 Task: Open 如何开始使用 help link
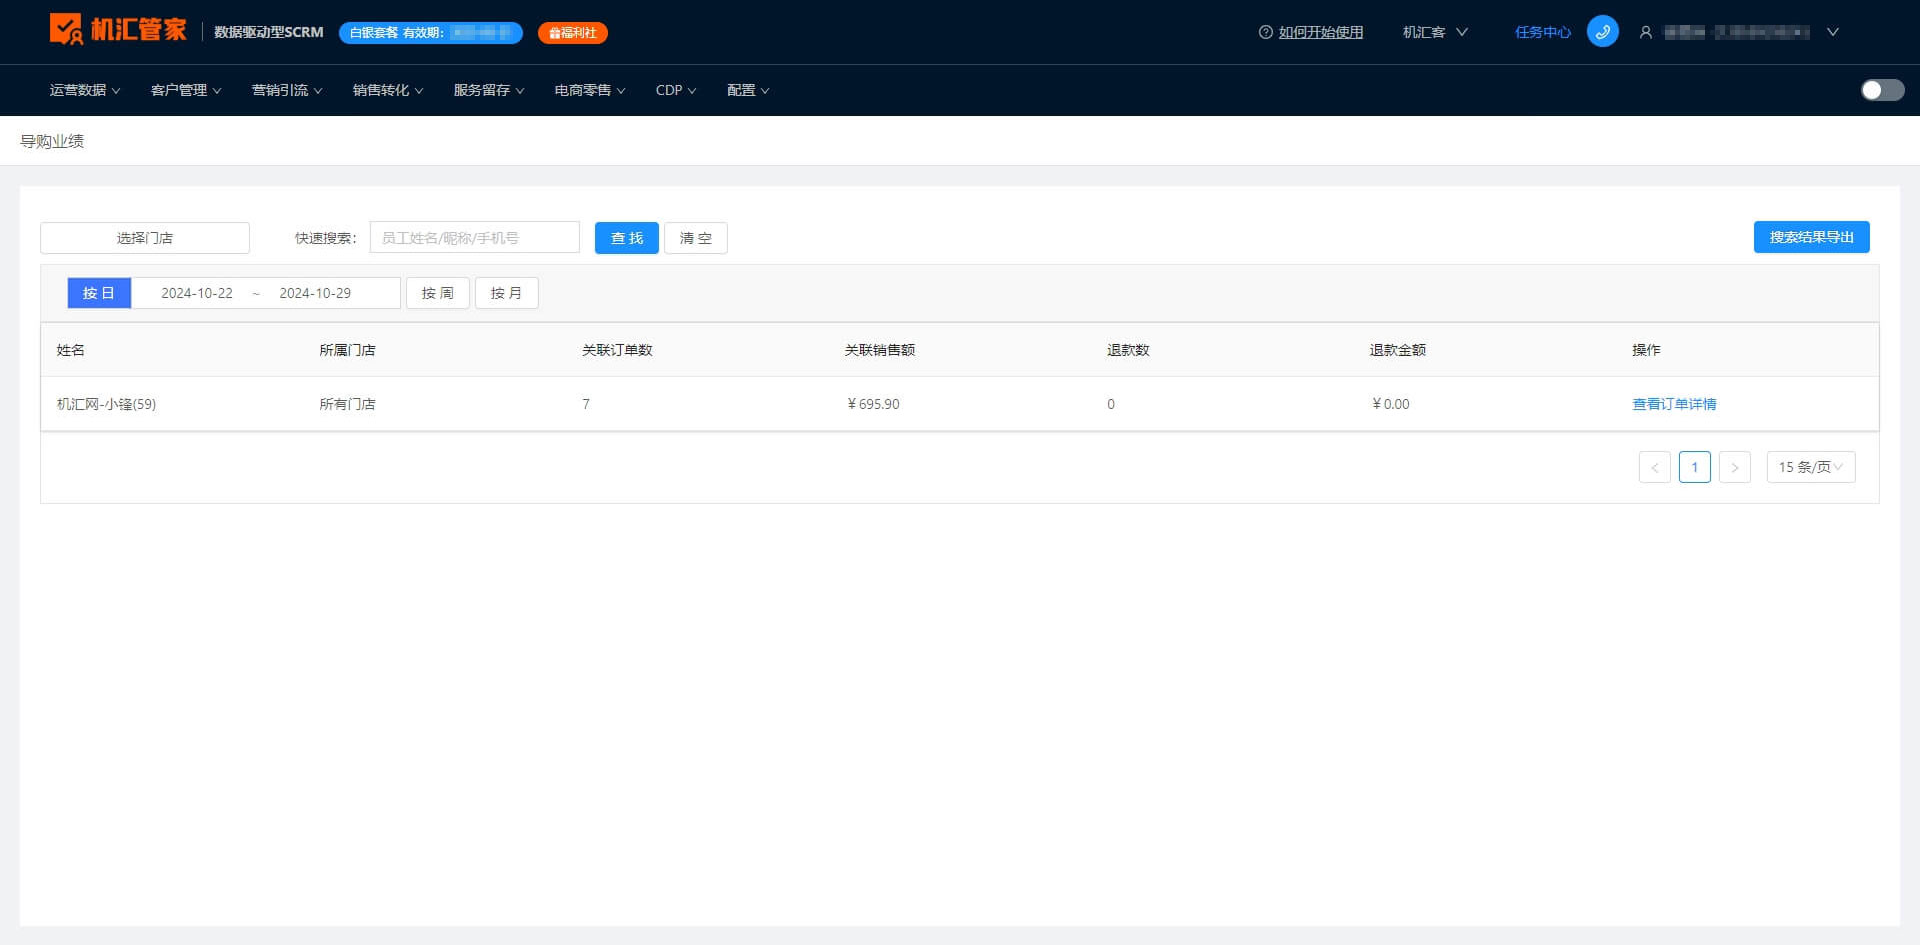[1320, 32]
